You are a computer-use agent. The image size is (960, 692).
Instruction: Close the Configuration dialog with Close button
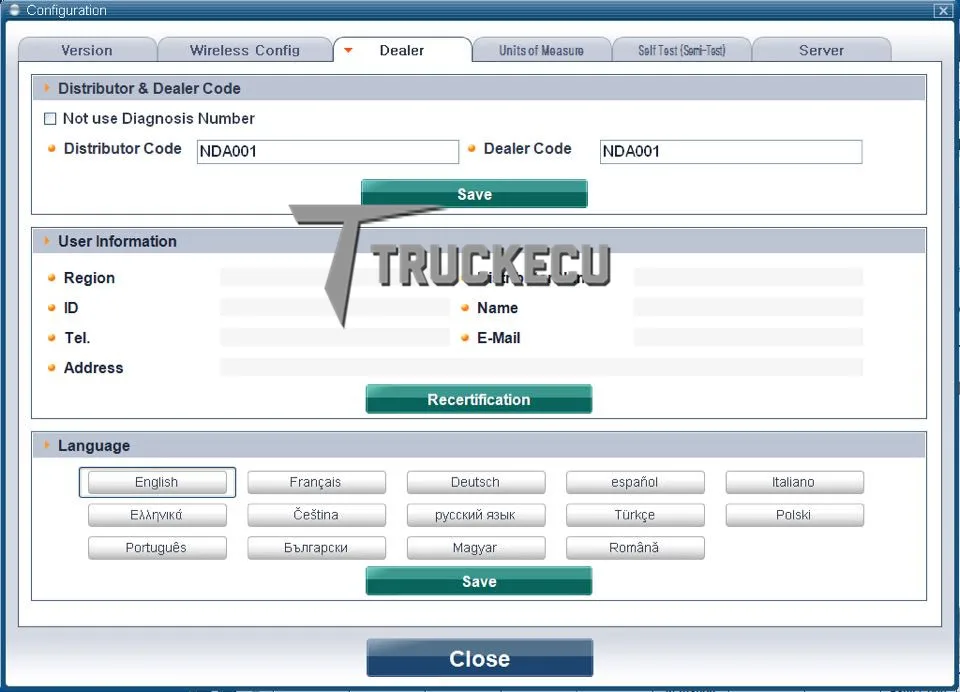pyautogui.click(x=479, y=658)
